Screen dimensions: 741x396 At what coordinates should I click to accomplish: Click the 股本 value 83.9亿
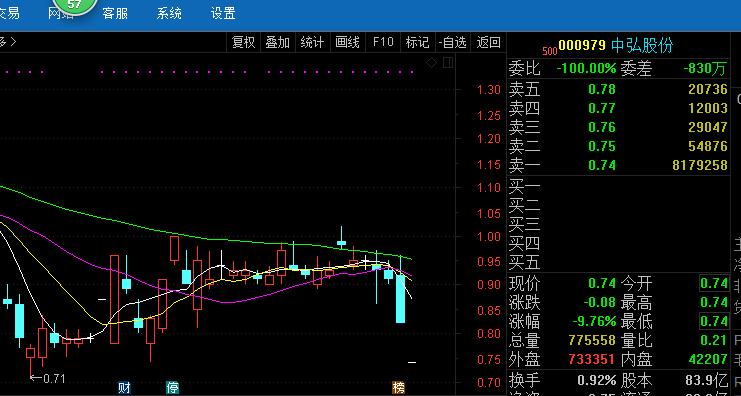click(x=707, y=380)
